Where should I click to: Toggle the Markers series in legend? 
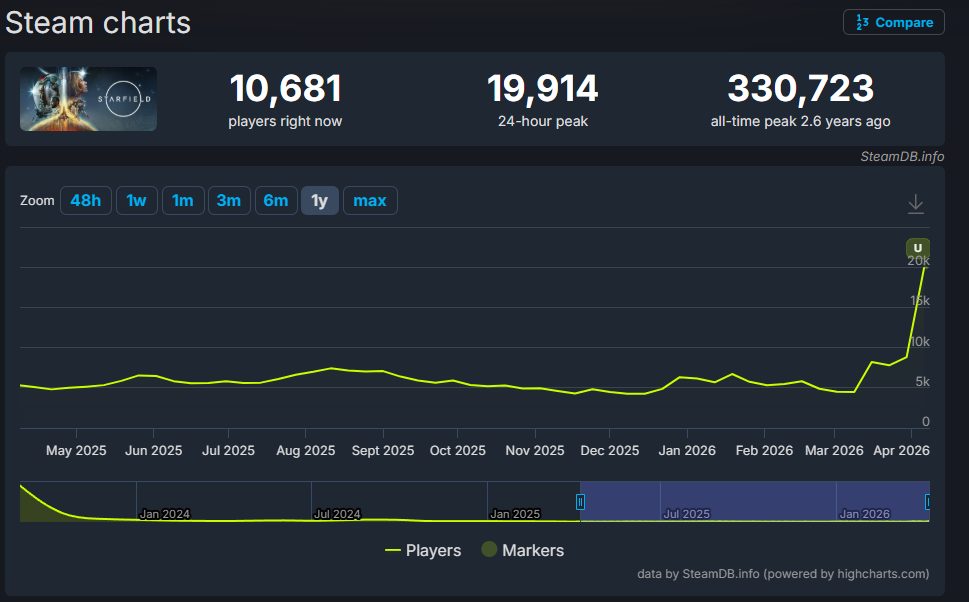point(523,550)
